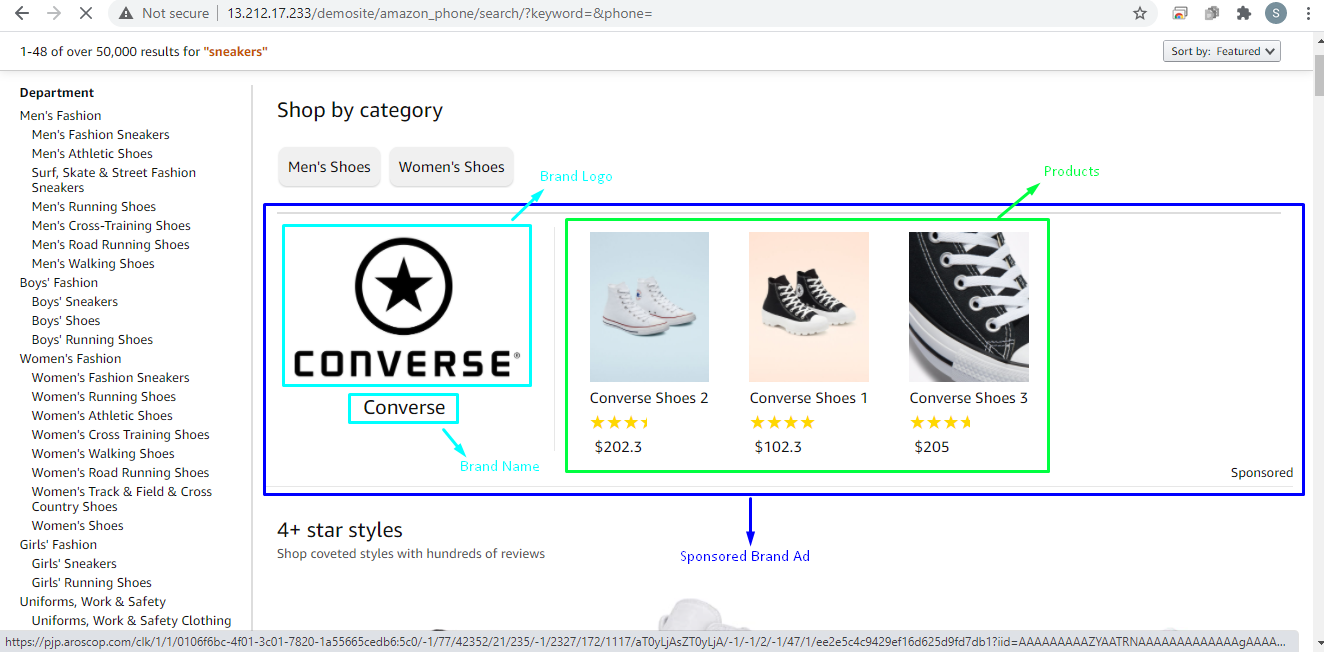The image size is (1324, 652).
Task: Click the Converse Shoes 1 title
Action: coord(809,398)
